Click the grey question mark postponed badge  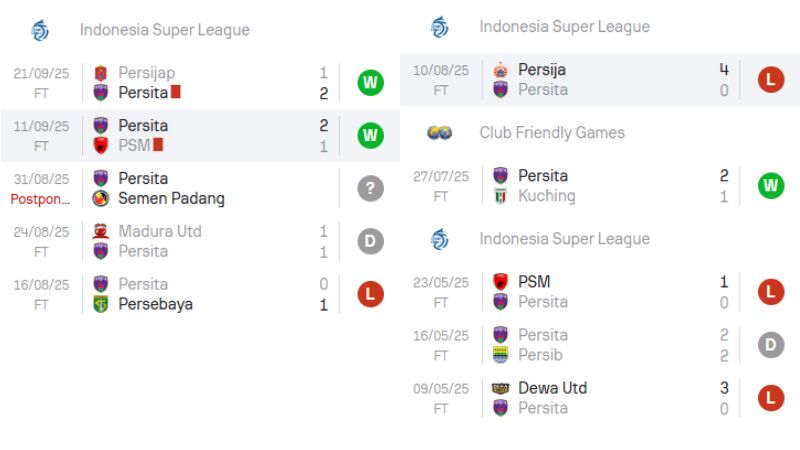371,188
